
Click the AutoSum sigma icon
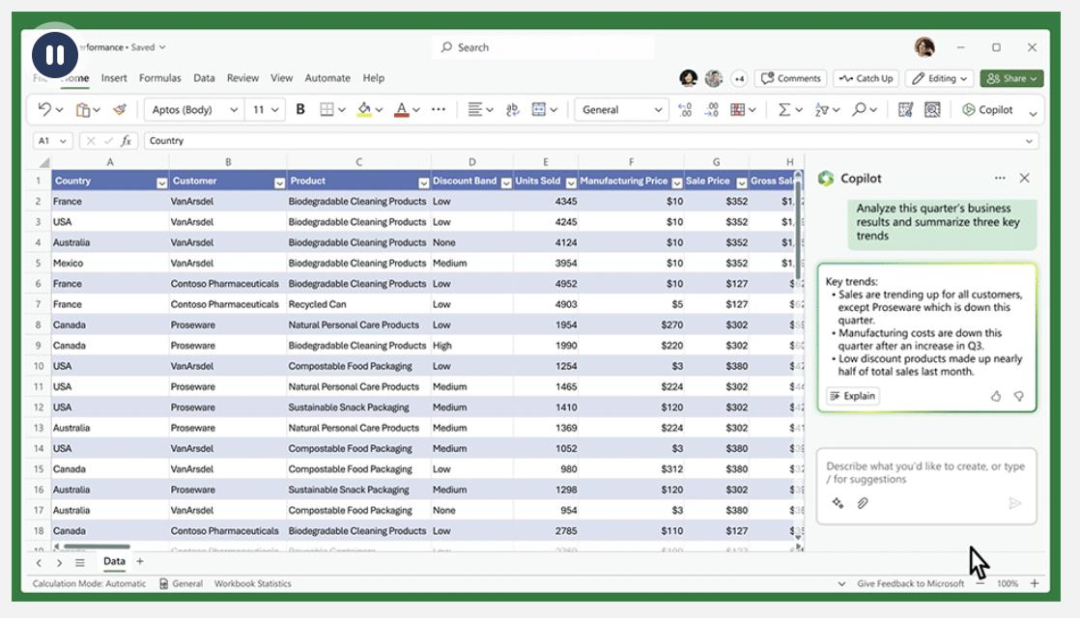click(x=784, y=110)
